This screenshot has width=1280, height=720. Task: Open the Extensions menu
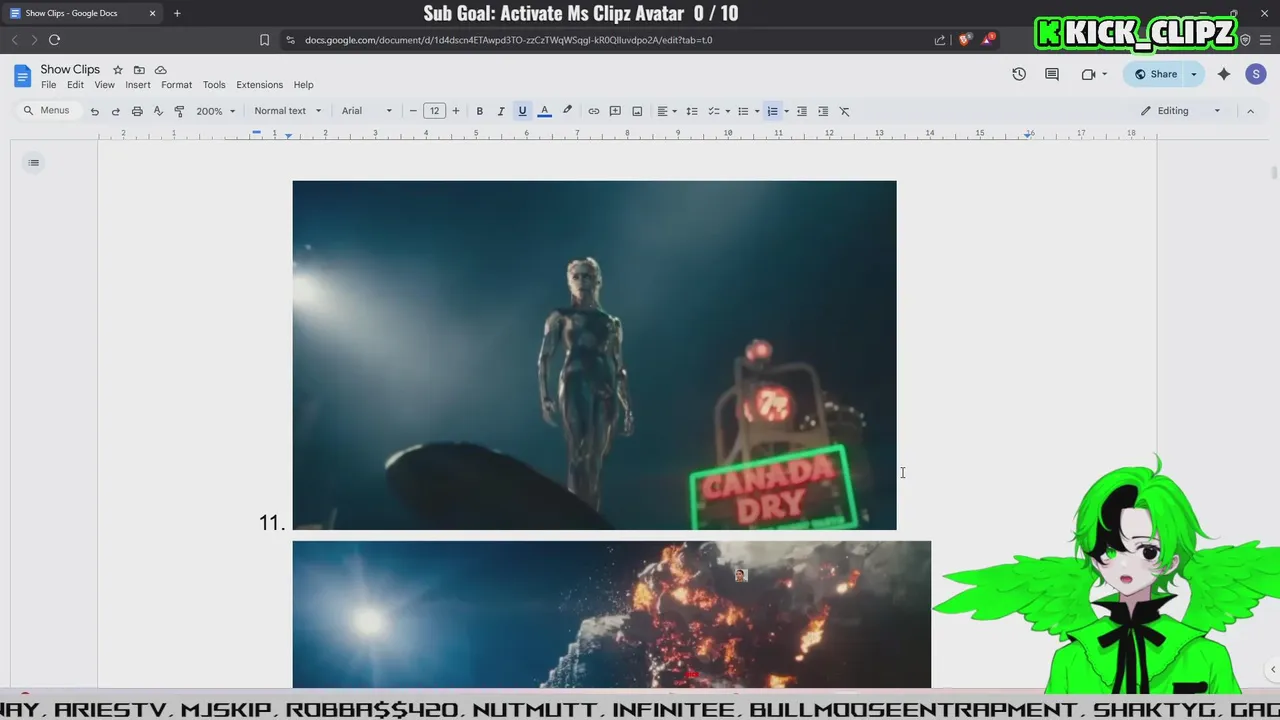click(x=259, y=85)
